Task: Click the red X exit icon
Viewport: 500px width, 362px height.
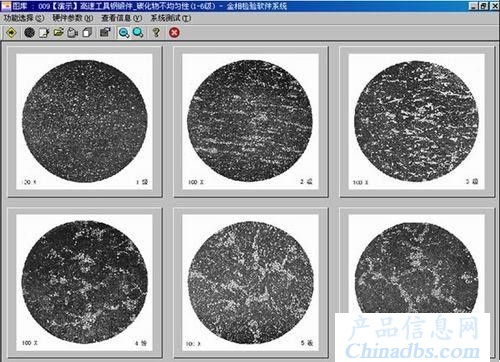Action: 174,33
